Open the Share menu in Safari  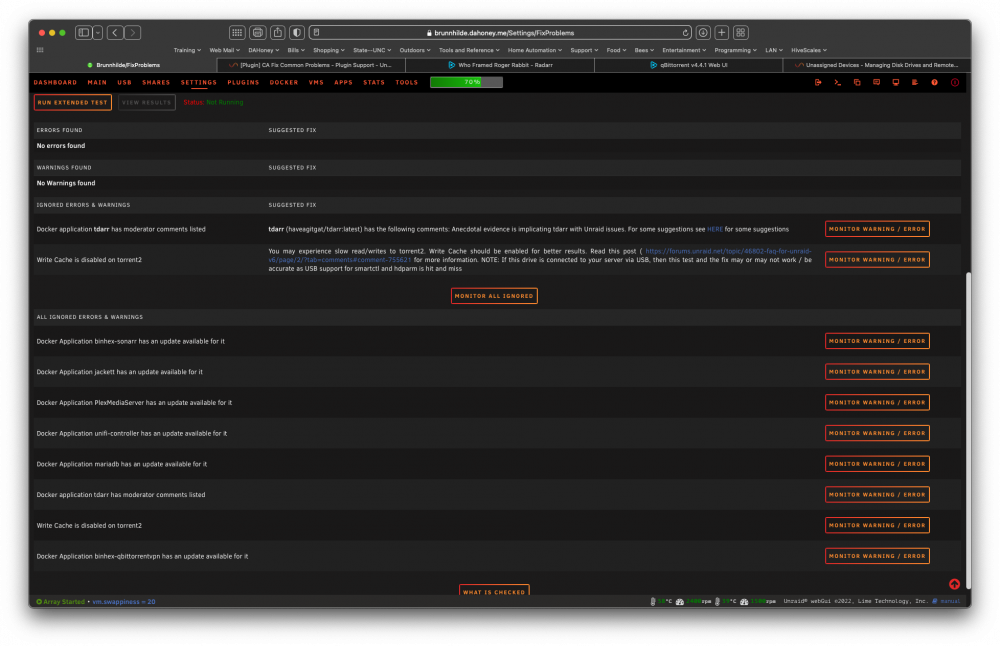(277, 33)
